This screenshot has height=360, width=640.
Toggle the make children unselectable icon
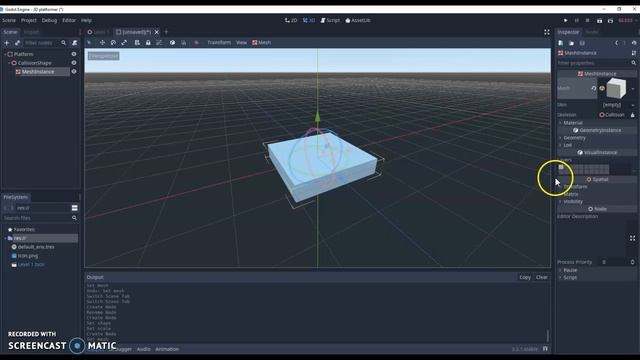159,42
